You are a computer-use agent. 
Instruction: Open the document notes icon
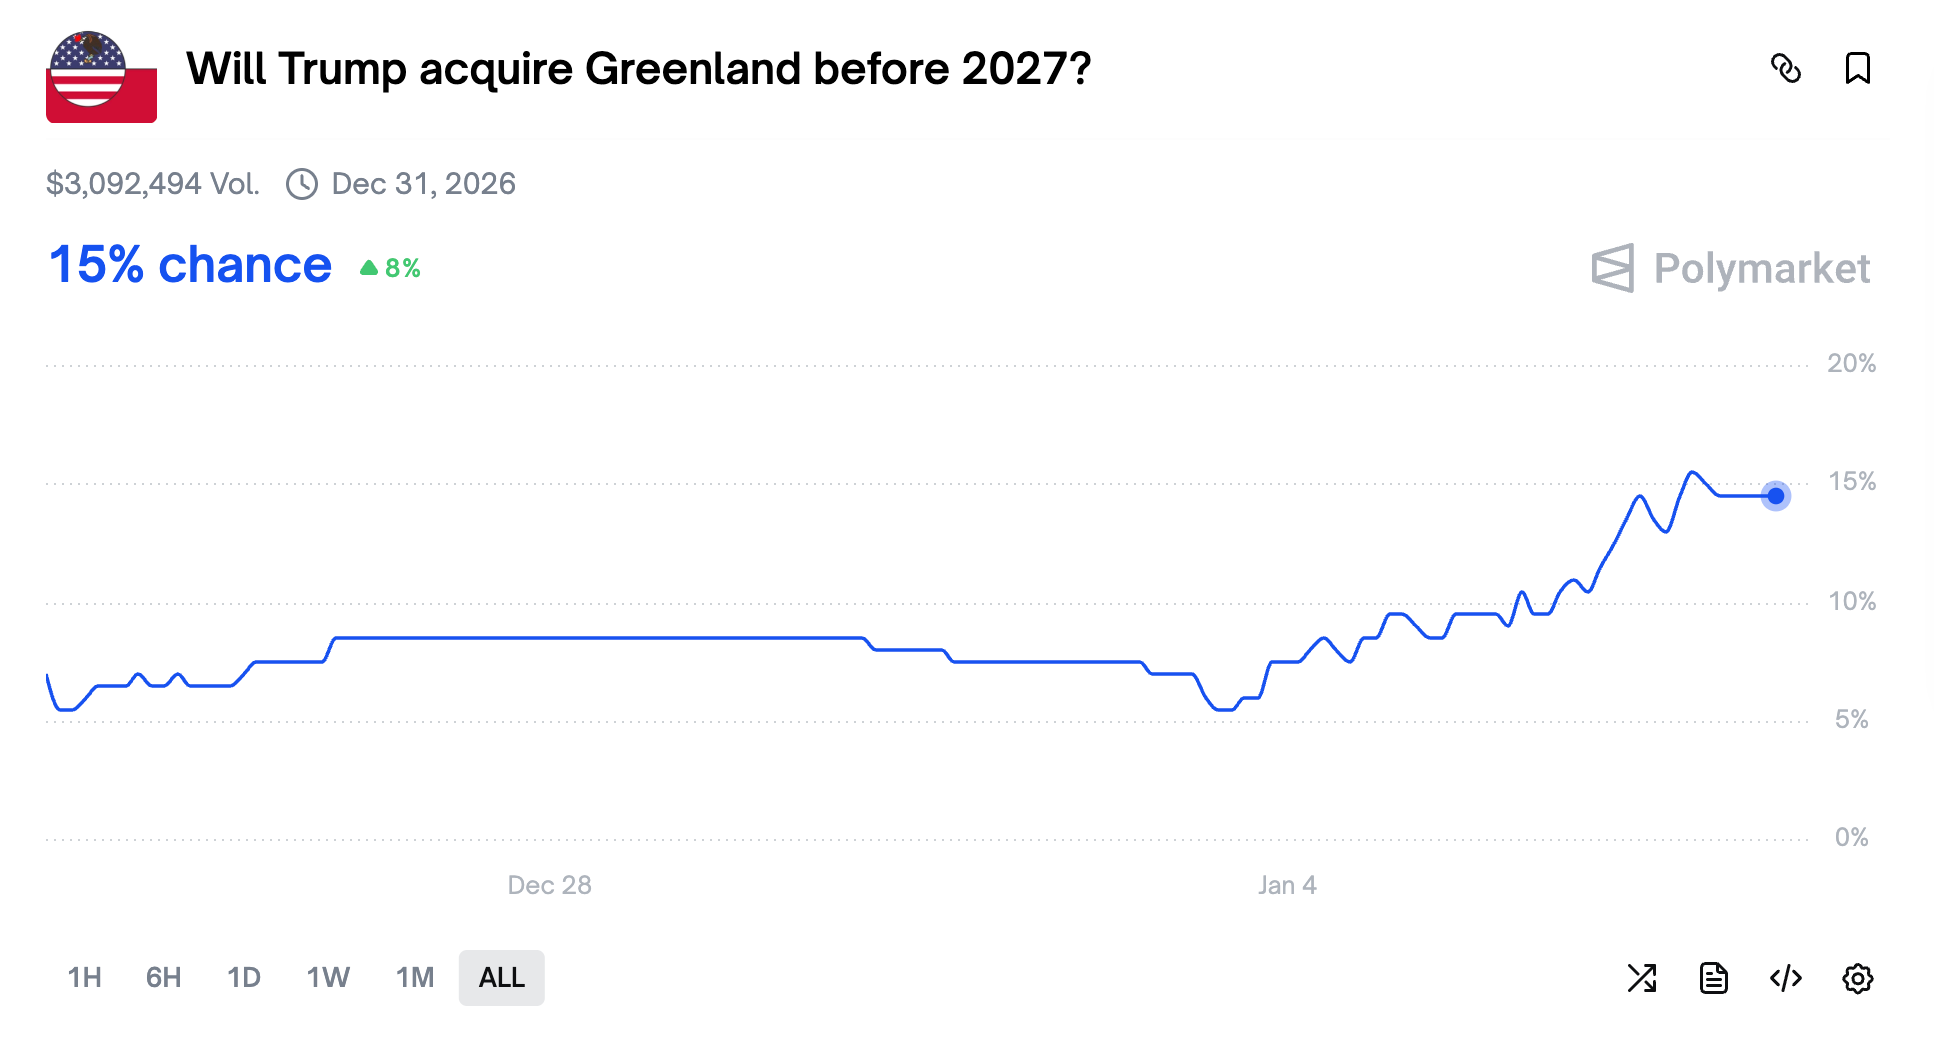[1714, 978]
